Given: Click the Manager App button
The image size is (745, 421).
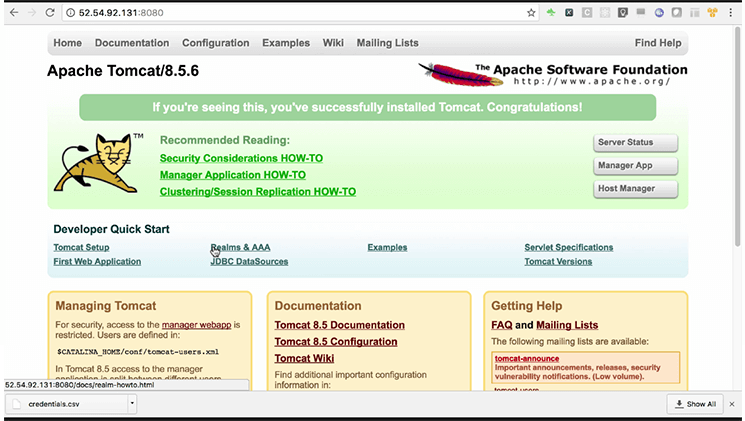Looking at the screenshot, I should click(635, 166).
